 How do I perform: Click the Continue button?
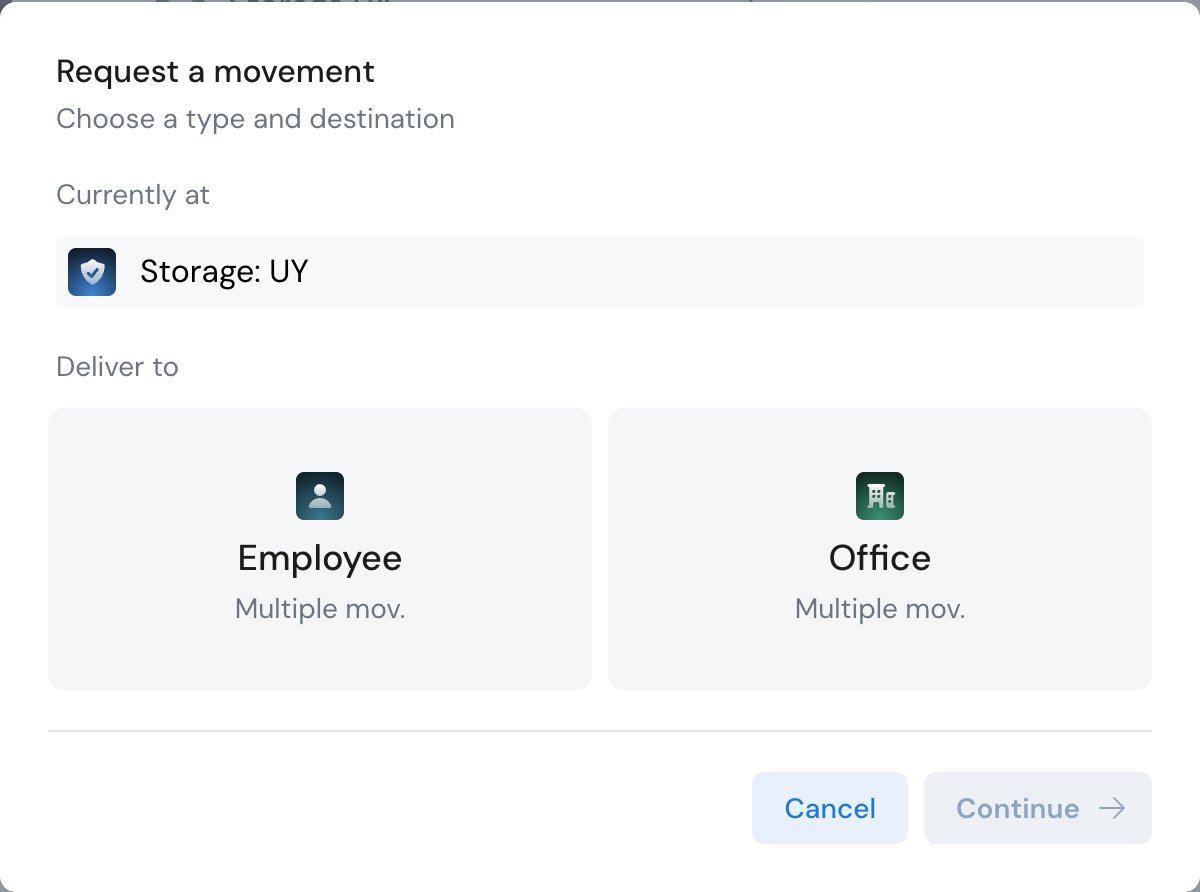(1038, 808)
